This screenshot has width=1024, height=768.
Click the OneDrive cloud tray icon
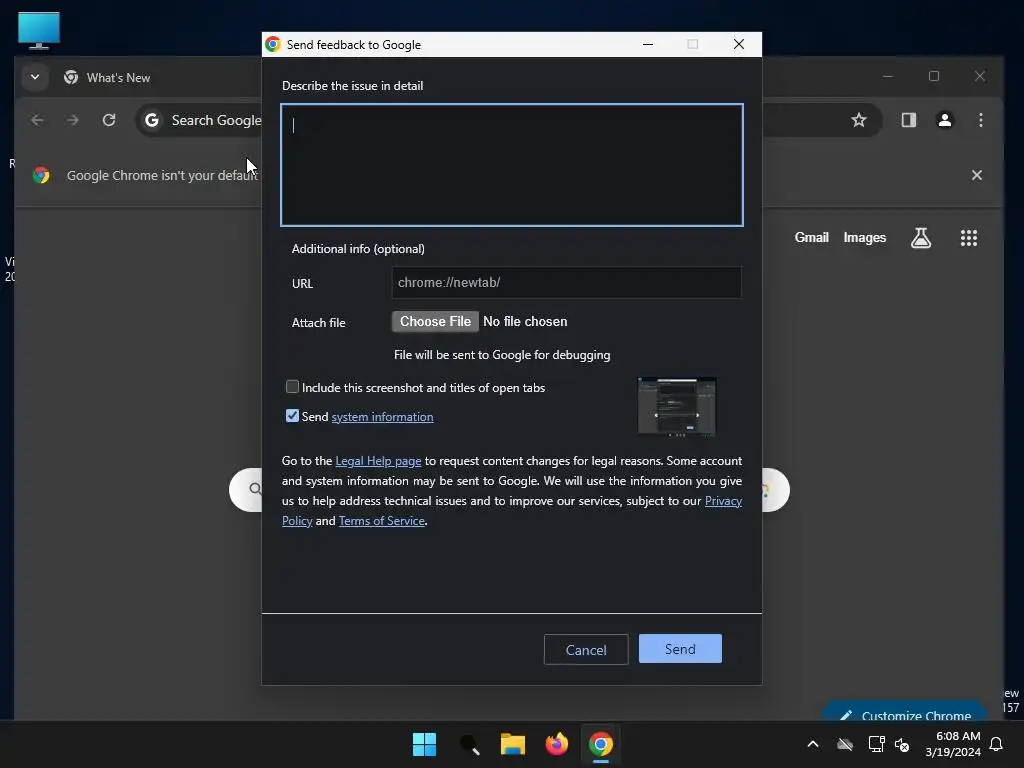click(x=845, y=744)
